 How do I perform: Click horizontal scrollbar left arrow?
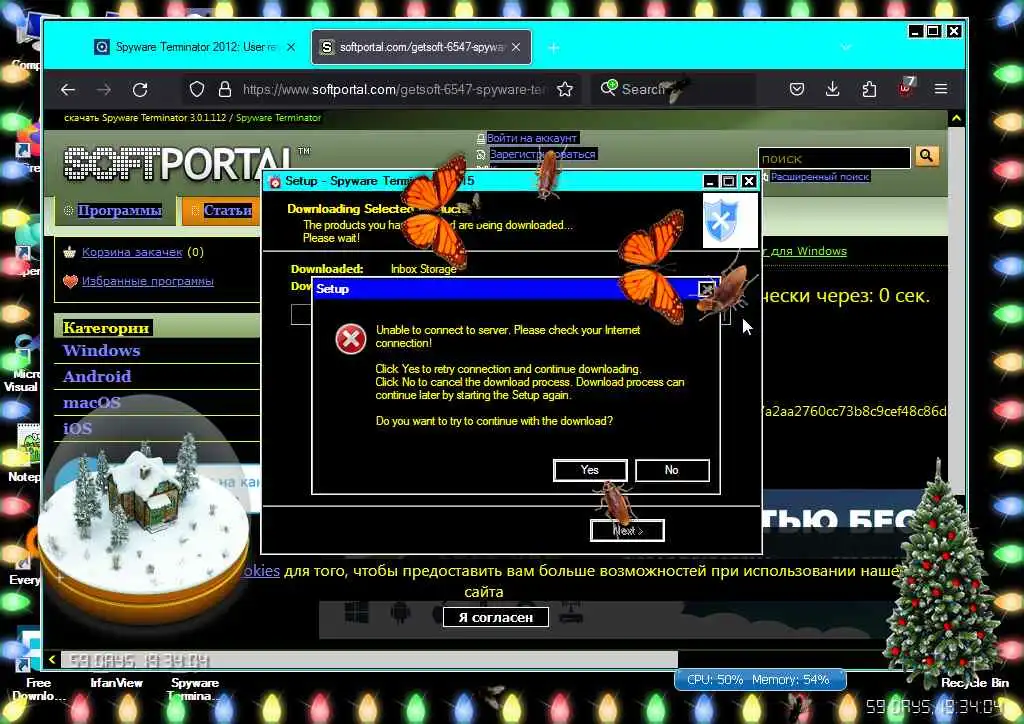52,659
